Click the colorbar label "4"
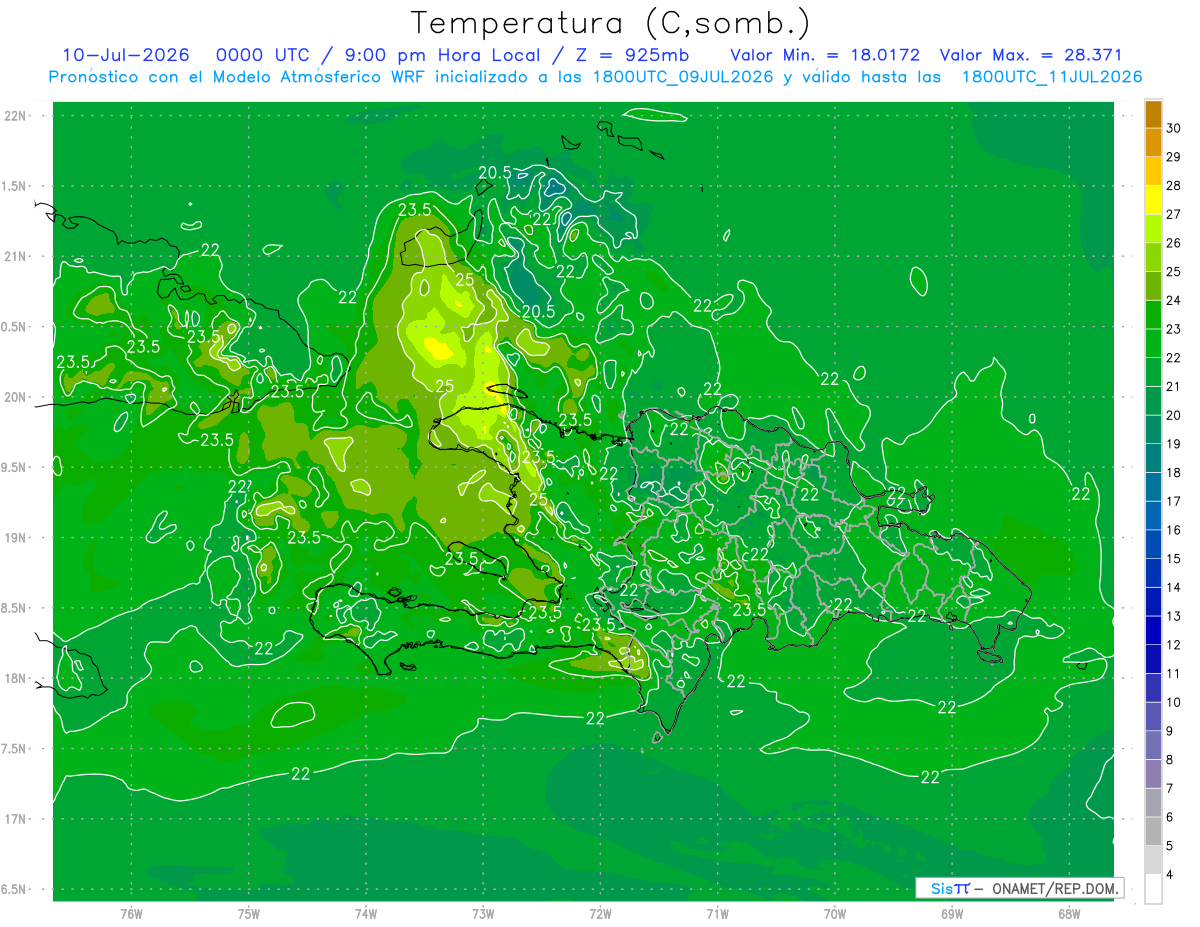 1170,874
